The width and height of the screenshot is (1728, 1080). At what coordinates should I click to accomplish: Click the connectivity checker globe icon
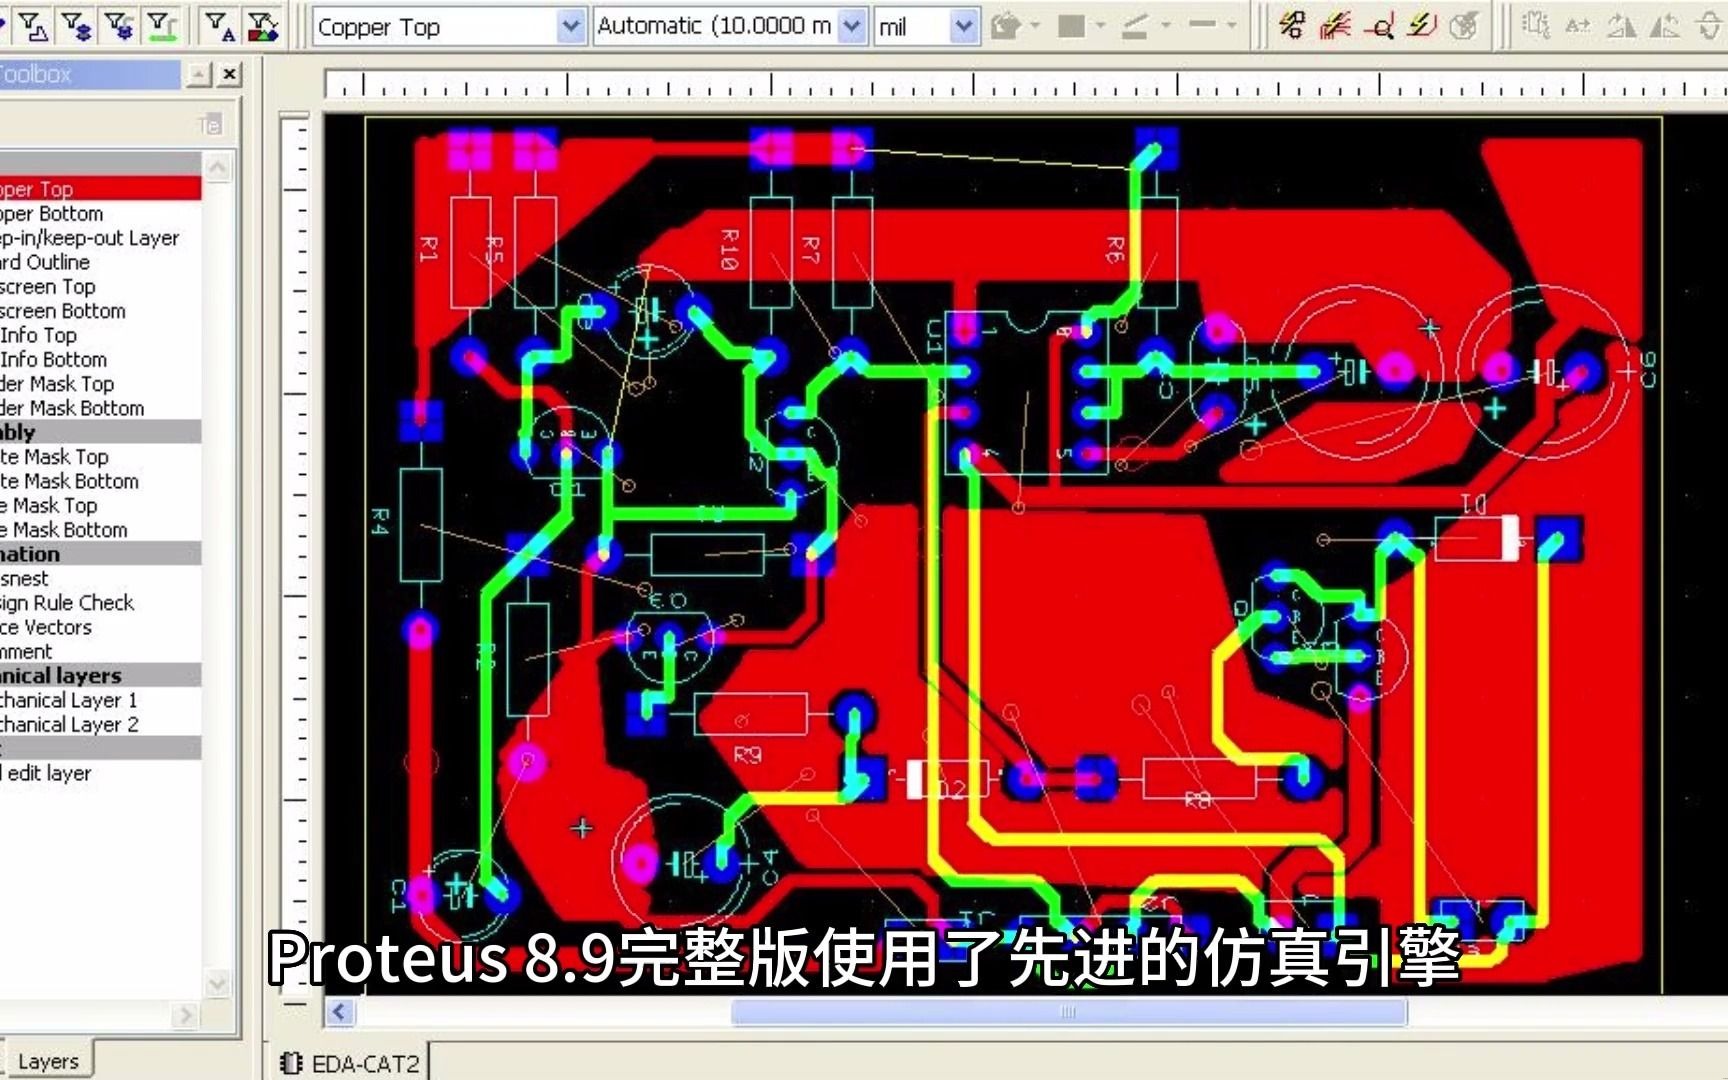1463,27
